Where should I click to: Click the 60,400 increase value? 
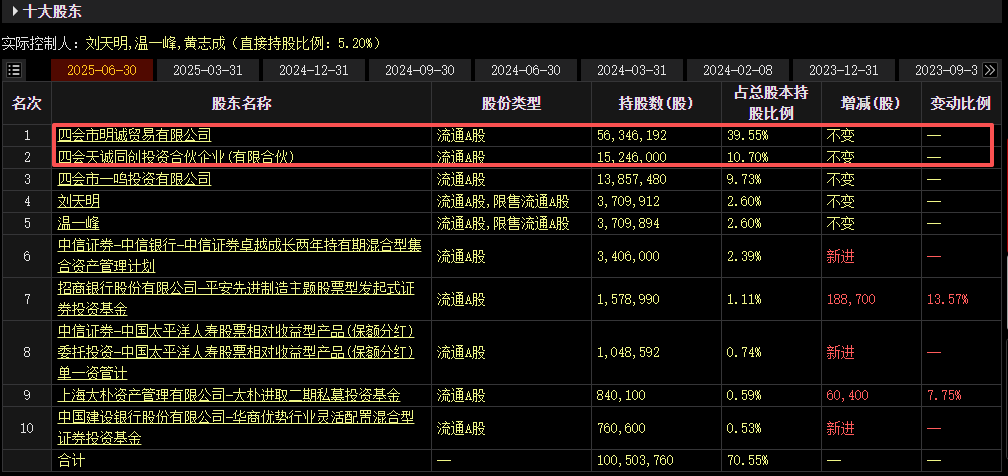point(848,395)
